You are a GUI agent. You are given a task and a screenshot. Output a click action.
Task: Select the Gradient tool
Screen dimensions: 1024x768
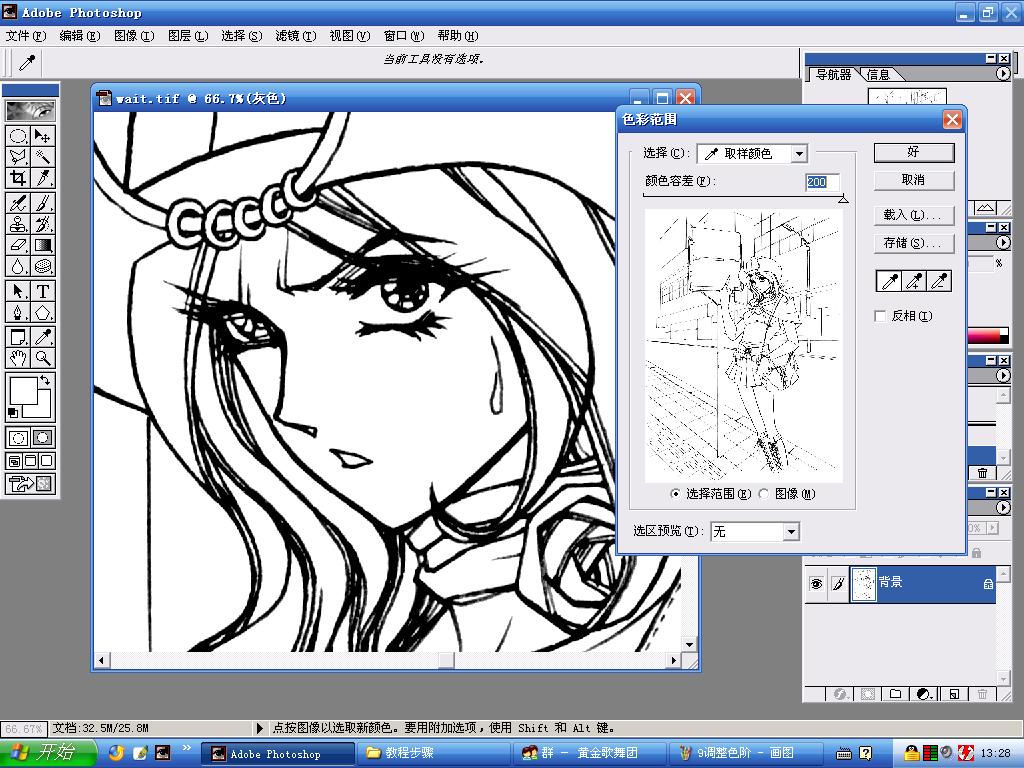[42, 245]
